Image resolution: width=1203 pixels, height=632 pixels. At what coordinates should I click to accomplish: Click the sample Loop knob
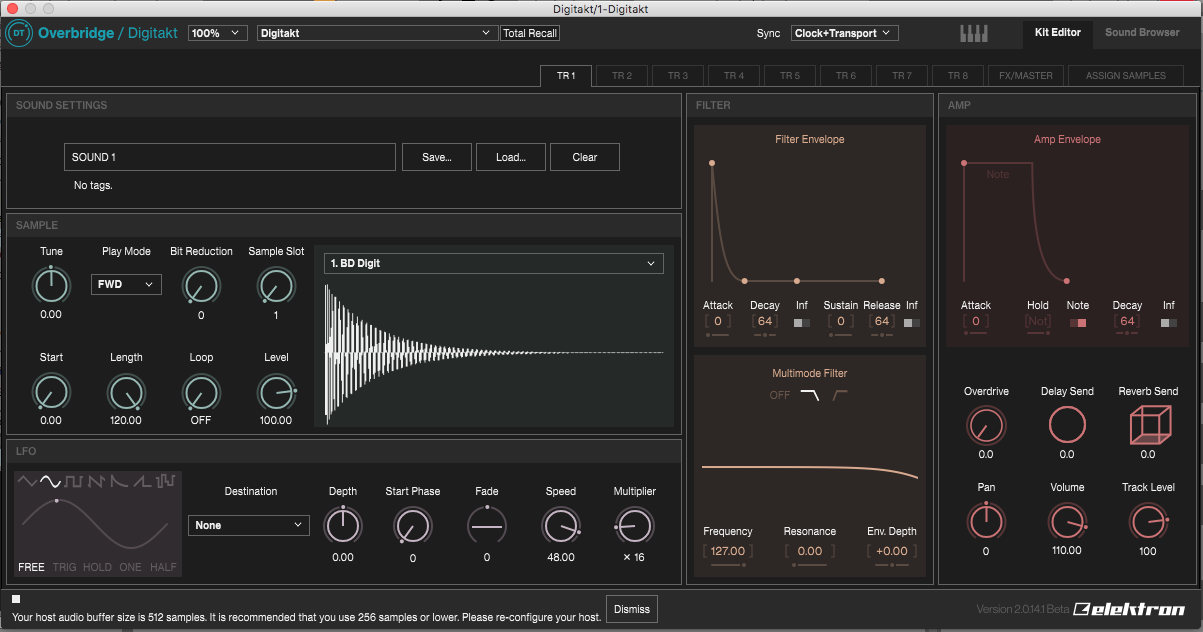tap(201, 392)
